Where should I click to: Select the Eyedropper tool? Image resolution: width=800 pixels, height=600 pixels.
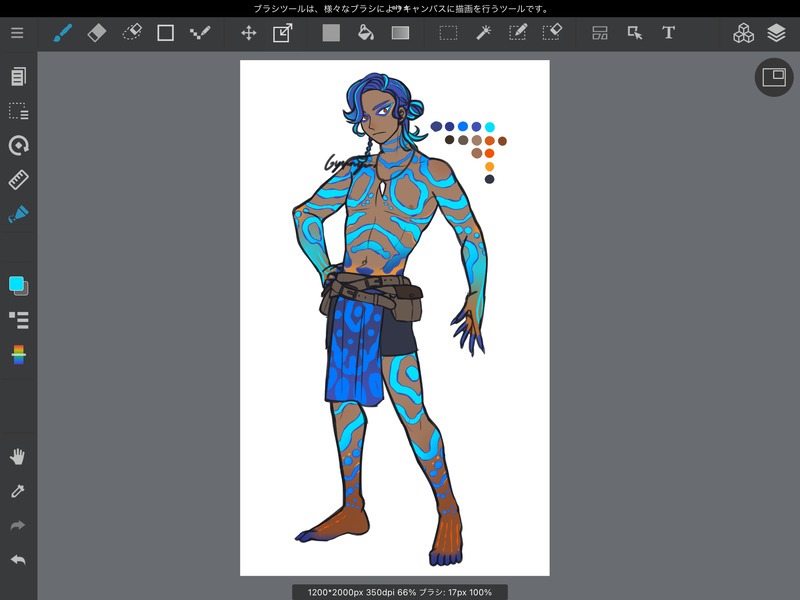point(18,491)
